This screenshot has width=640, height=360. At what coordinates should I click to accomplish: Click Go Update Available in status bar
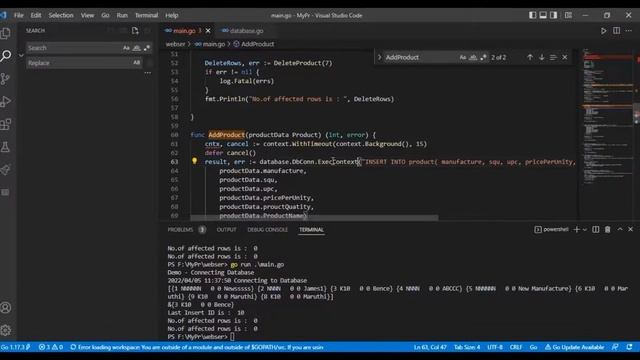click(575, 347)
